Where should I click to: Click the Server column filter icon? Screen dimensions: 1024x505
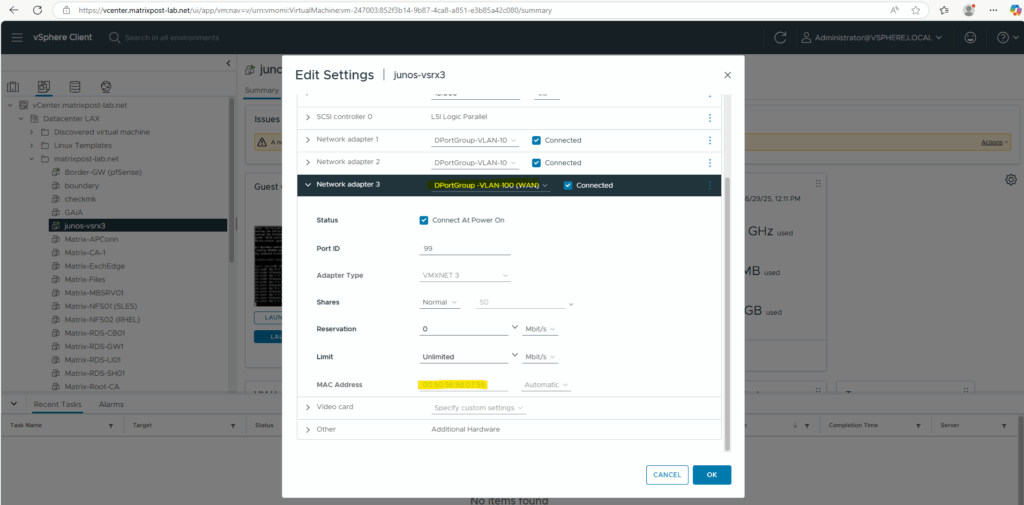pos(1003,425)
